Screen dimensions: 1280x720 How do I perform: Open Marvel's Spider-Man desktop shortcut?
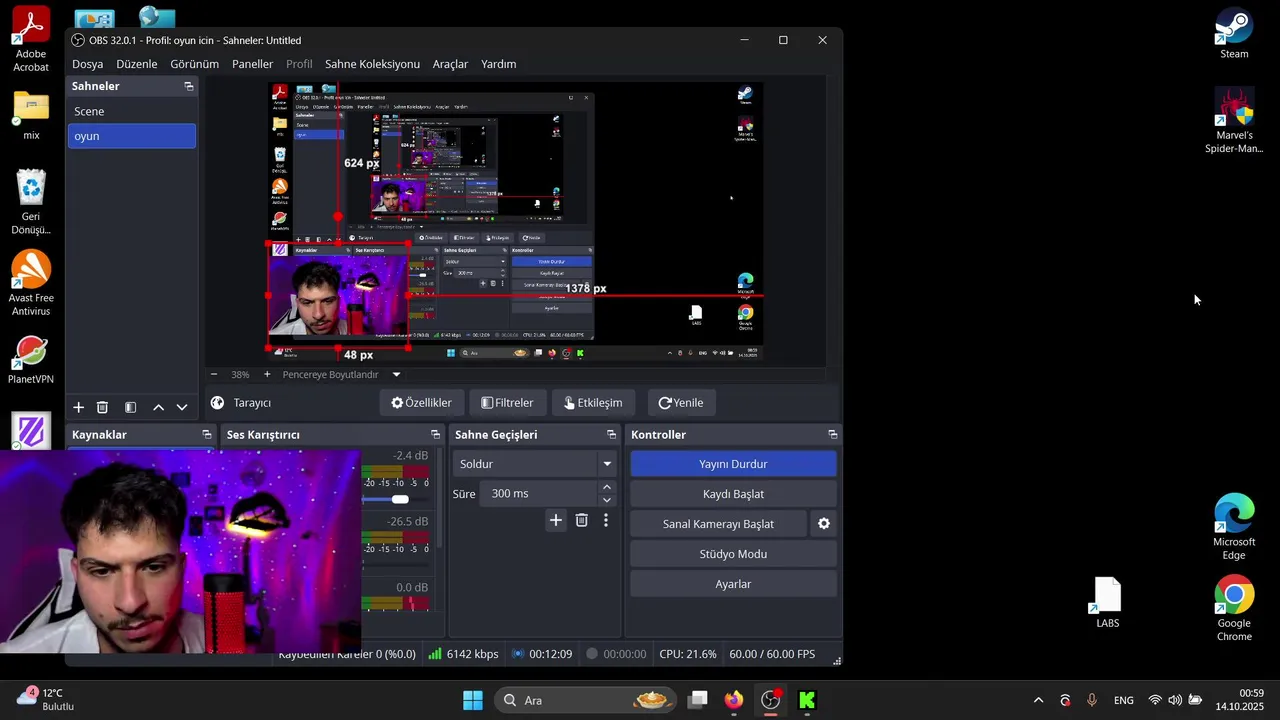click(x=1234, y=121)
